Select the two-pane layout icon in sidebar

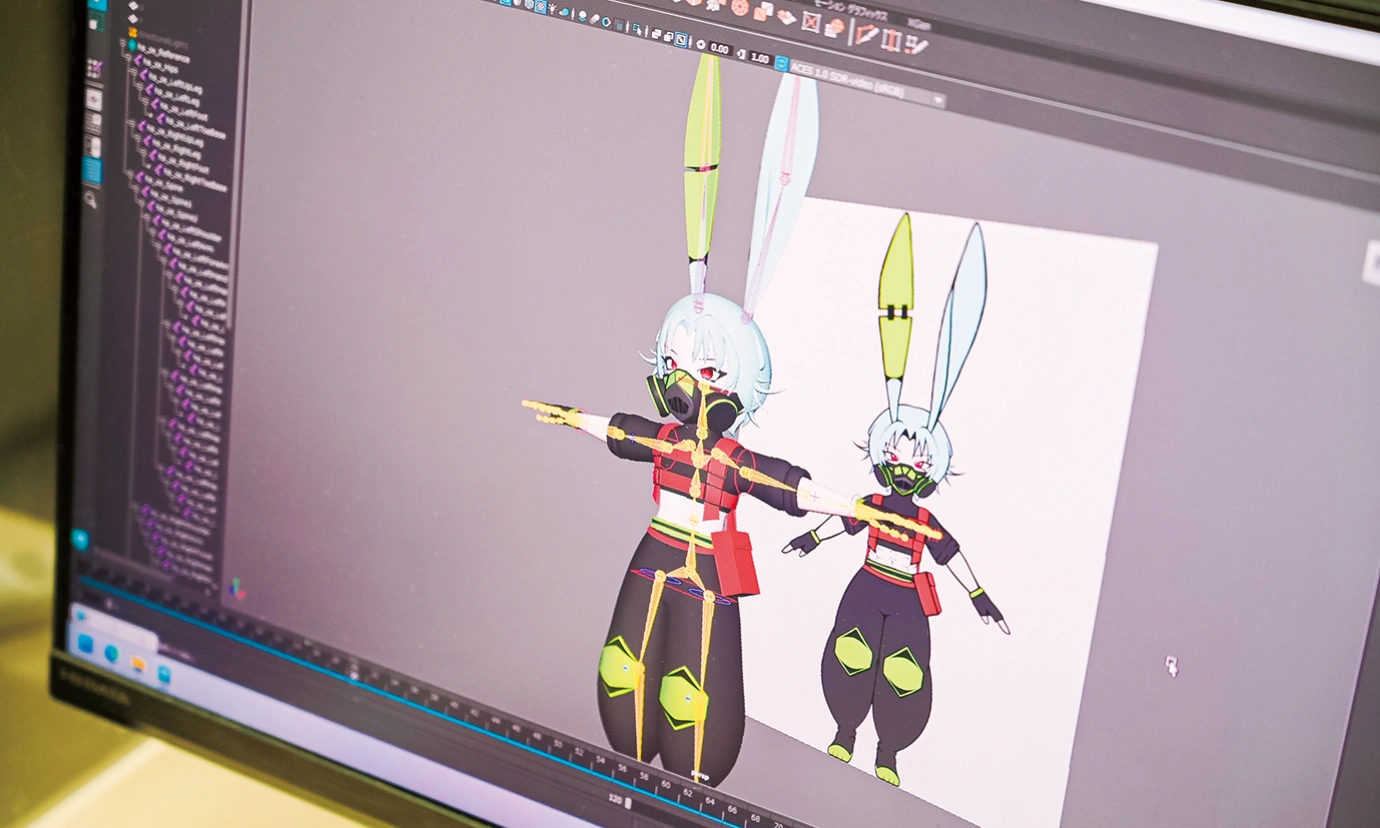pos(93,147)
